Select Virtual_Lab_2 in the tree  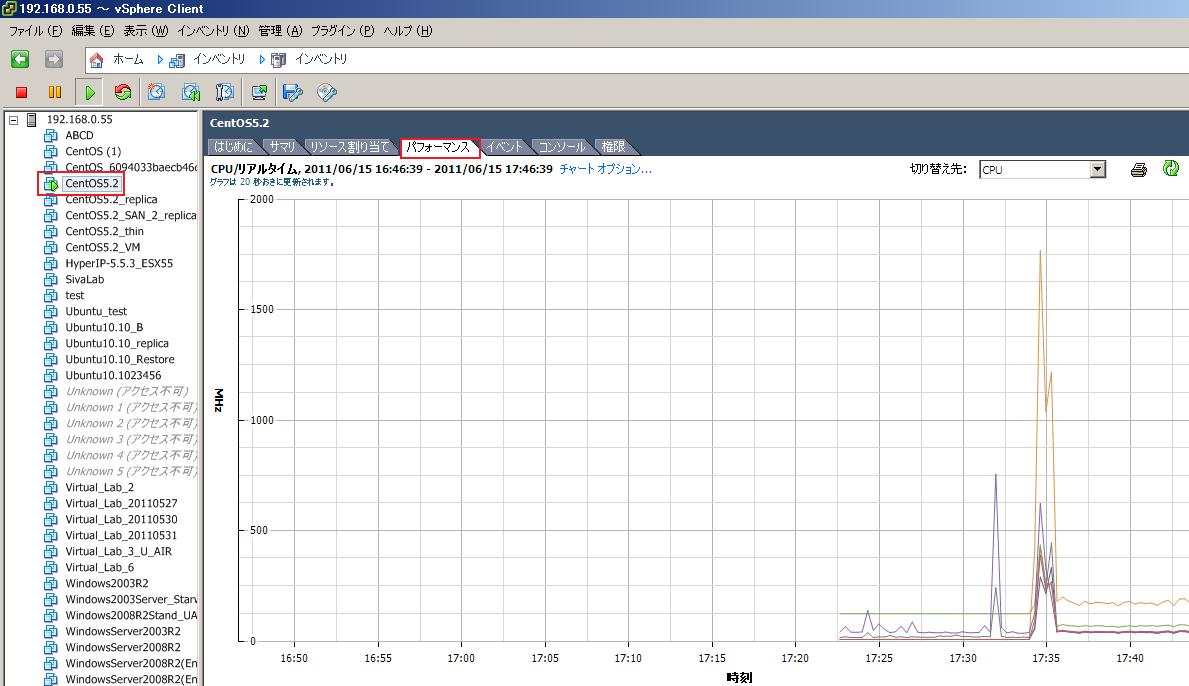coord(99,487)
